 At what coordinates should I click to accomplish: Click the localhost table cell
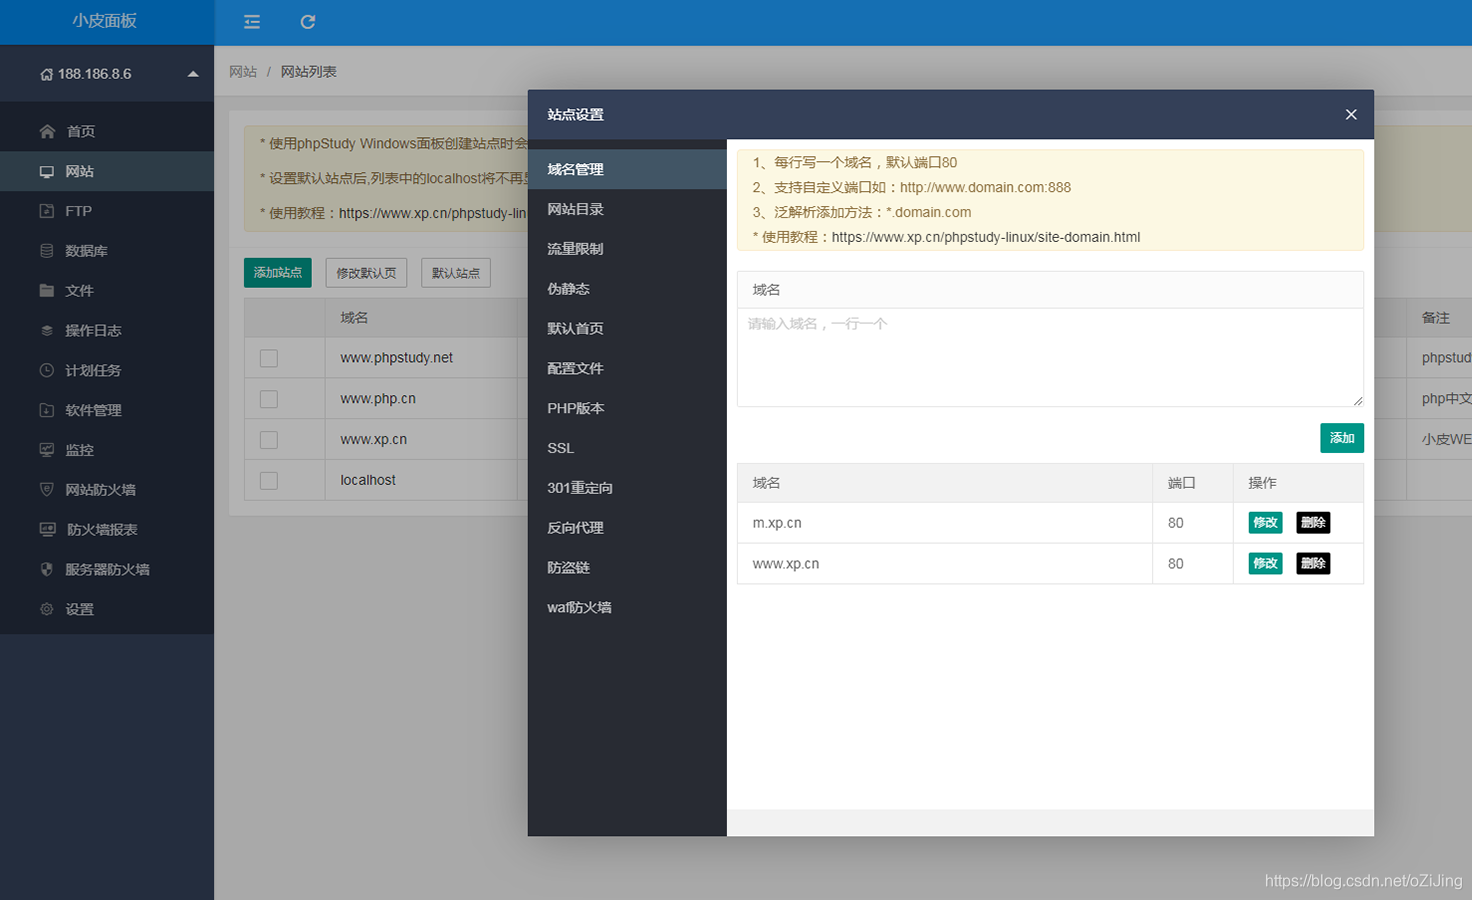point(421,481)
